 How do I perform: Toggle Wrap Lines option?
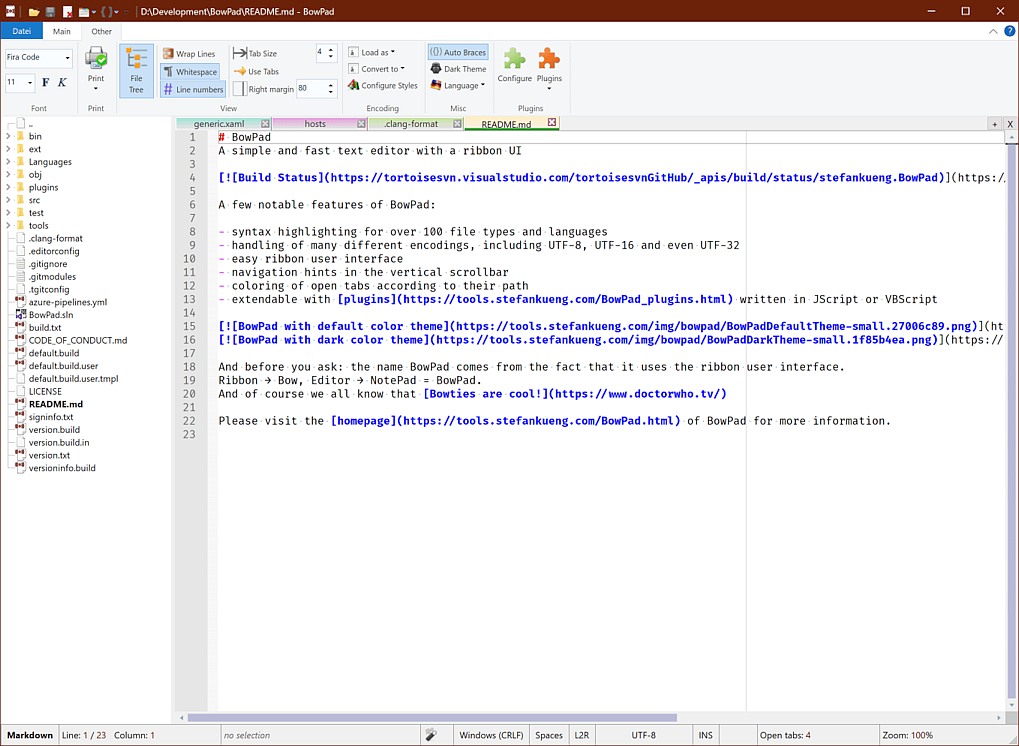(189, 53)
